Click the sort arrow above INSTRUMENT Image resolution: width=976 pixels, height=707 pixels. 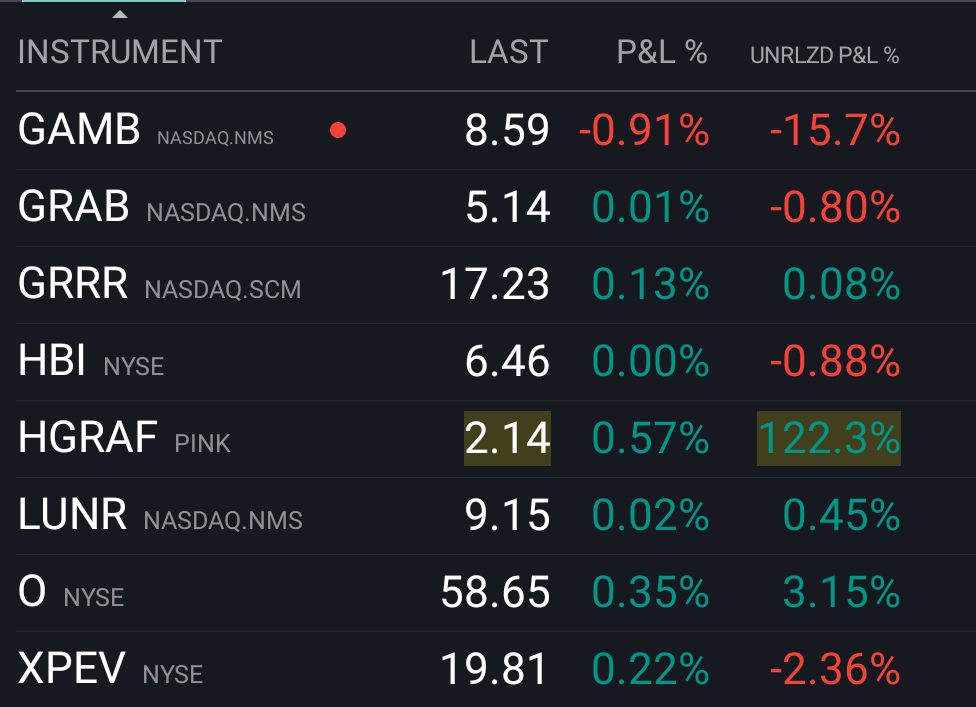click(x=120, y=14)
